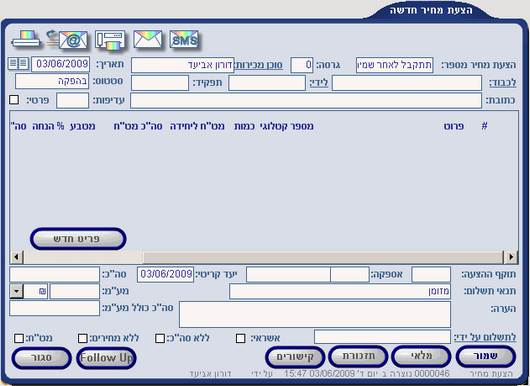Open the סוכן מכירות link
The image size is (530, 386).
tap(259, 65)
